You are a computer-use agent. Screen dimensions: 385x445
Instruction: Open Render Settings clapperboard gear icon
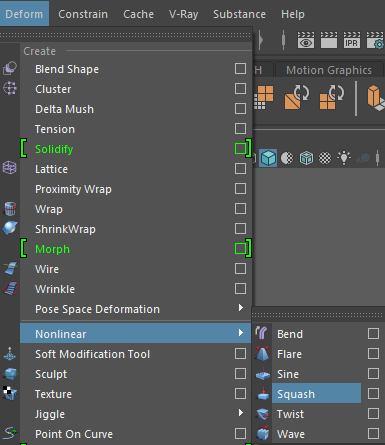[x=375, y=40]
